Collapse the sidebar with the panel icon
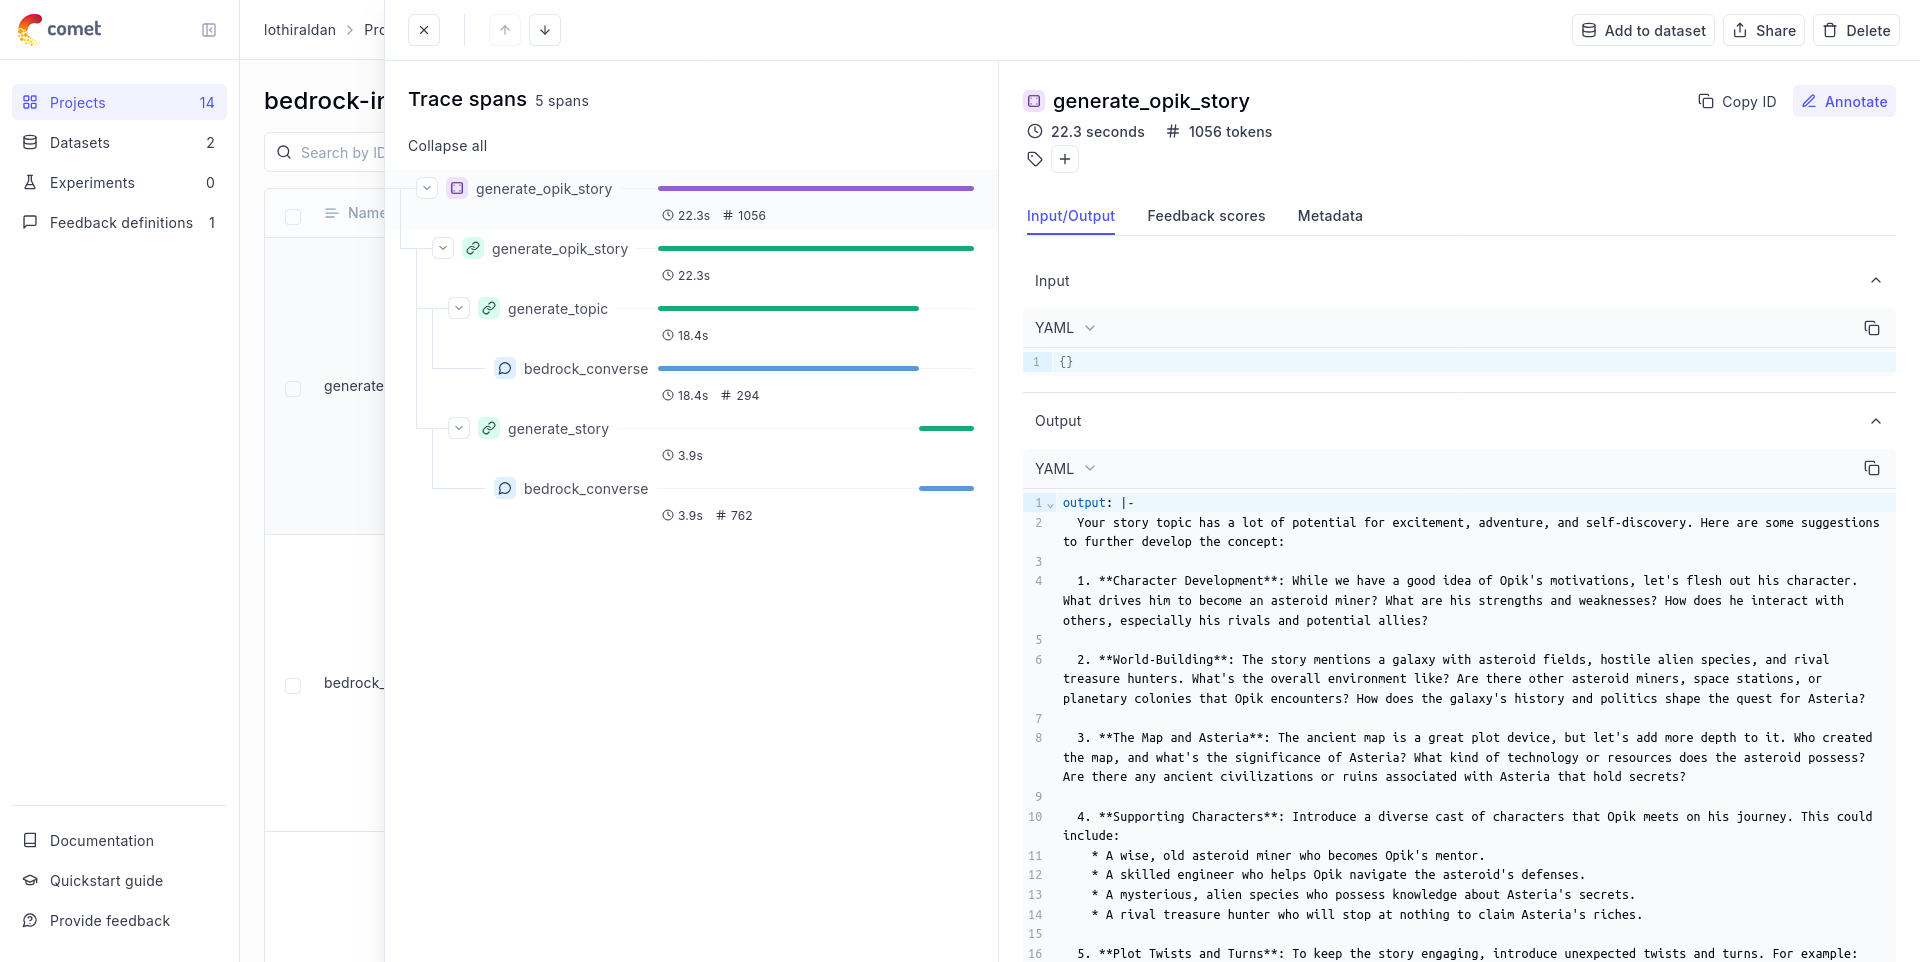 [209, 30]
